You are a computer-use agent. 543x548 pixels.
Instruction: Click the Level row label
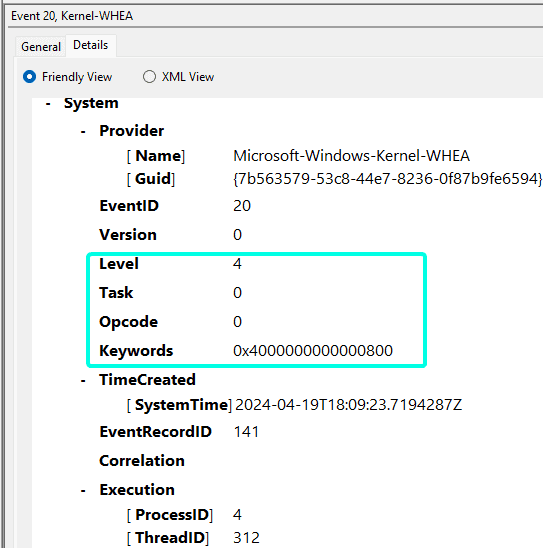tap(119, 264)
